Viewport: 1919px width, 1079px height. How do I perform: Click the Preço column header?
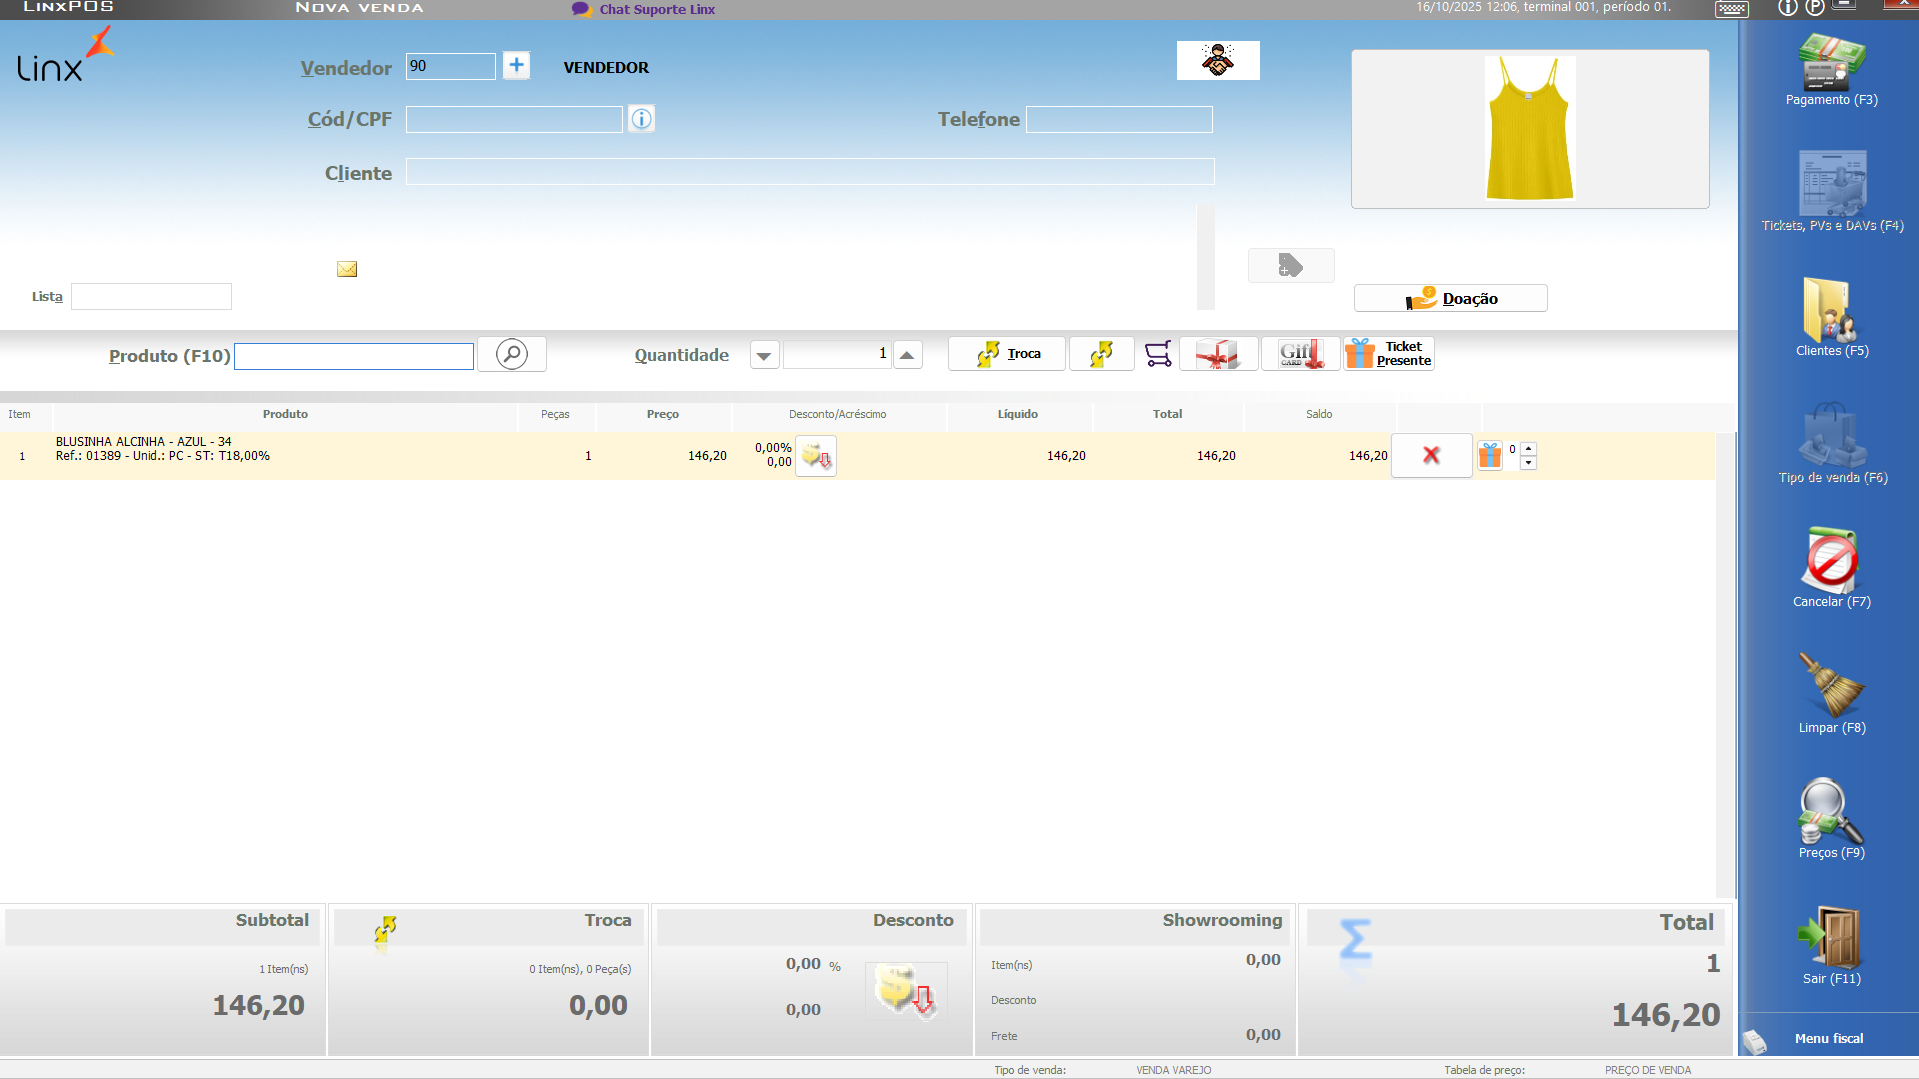[x=662, y=414]
